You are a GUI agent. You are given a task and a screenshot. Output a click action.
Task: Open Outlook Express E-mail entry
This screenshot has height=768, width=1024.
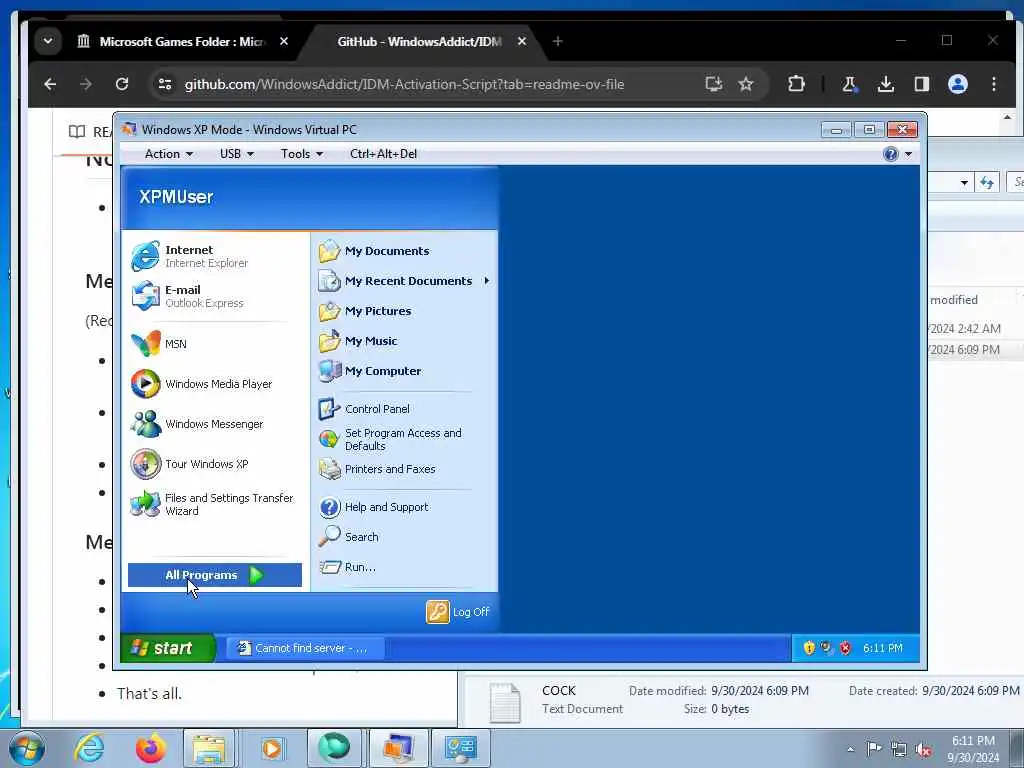pyautogui.click(x=187, y=296)
